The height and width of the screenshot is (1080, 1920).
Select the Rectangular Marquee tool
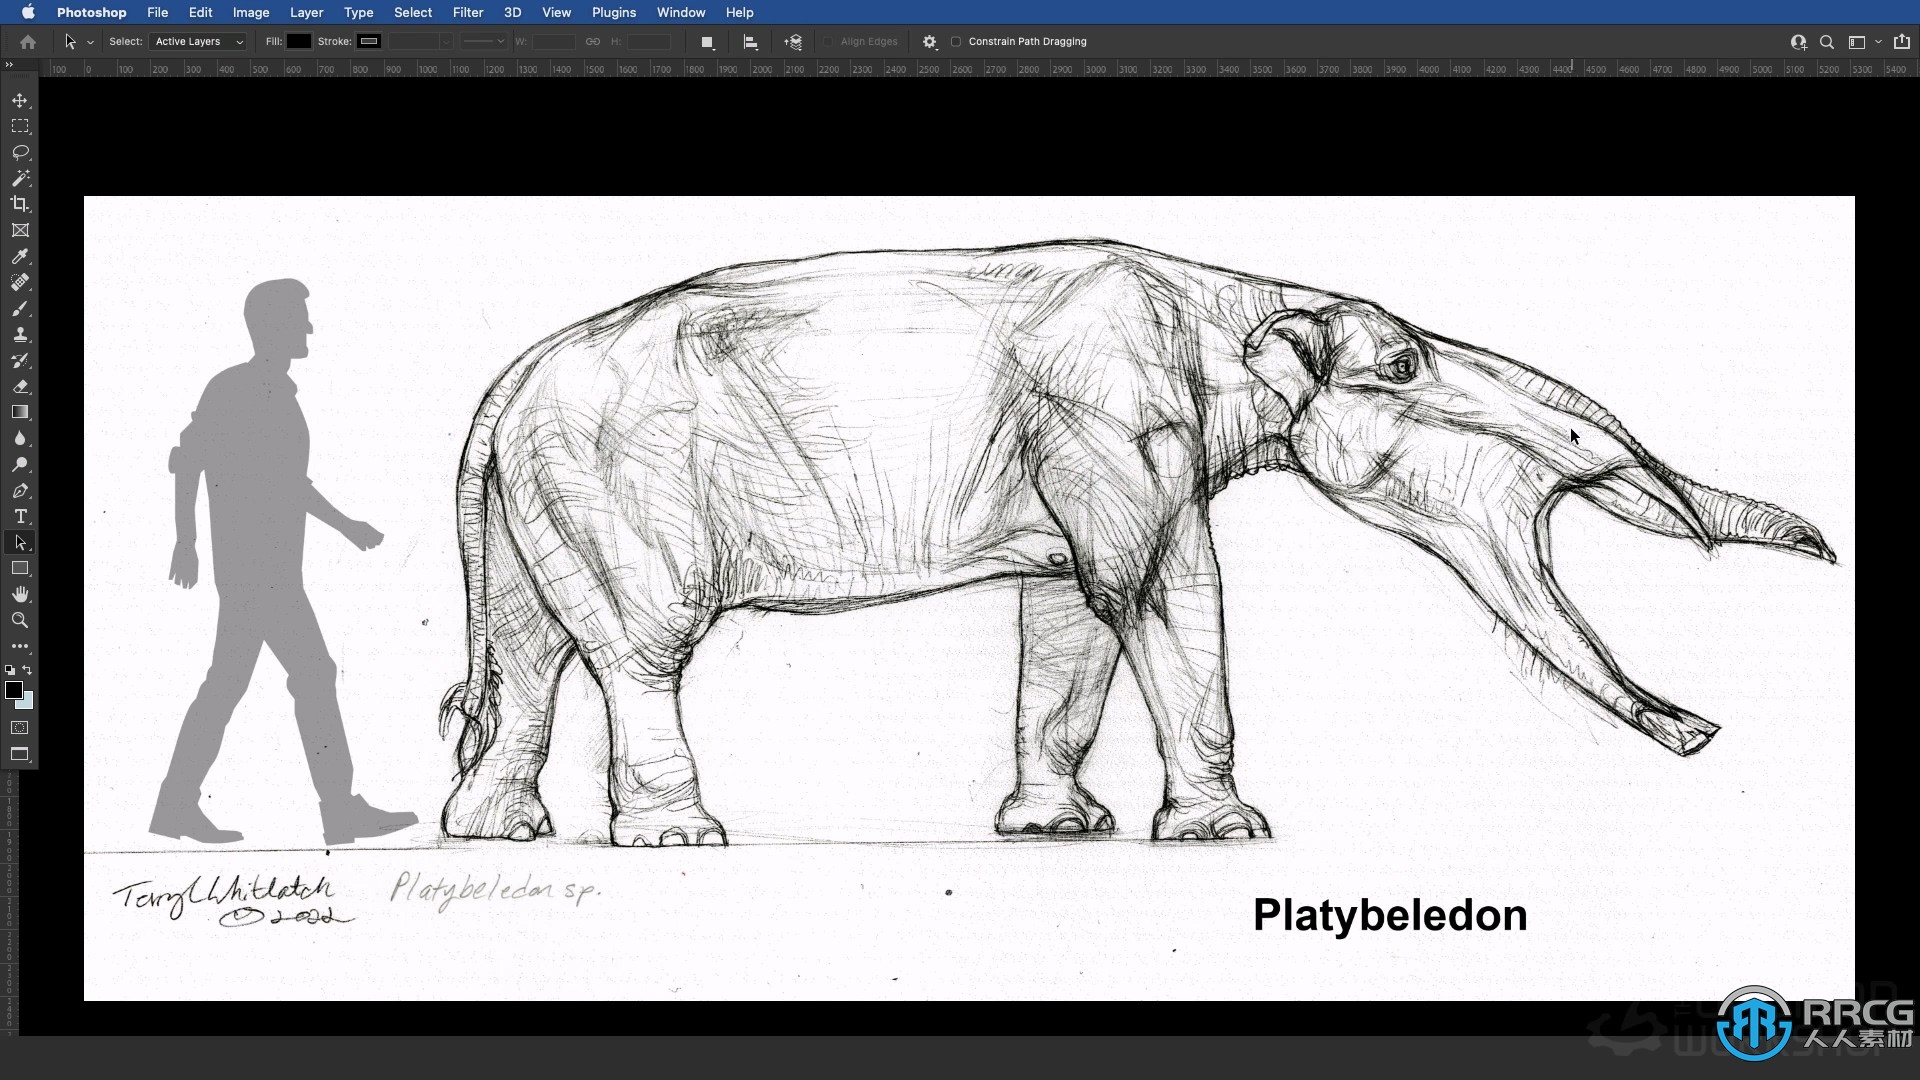click(20, 127)
